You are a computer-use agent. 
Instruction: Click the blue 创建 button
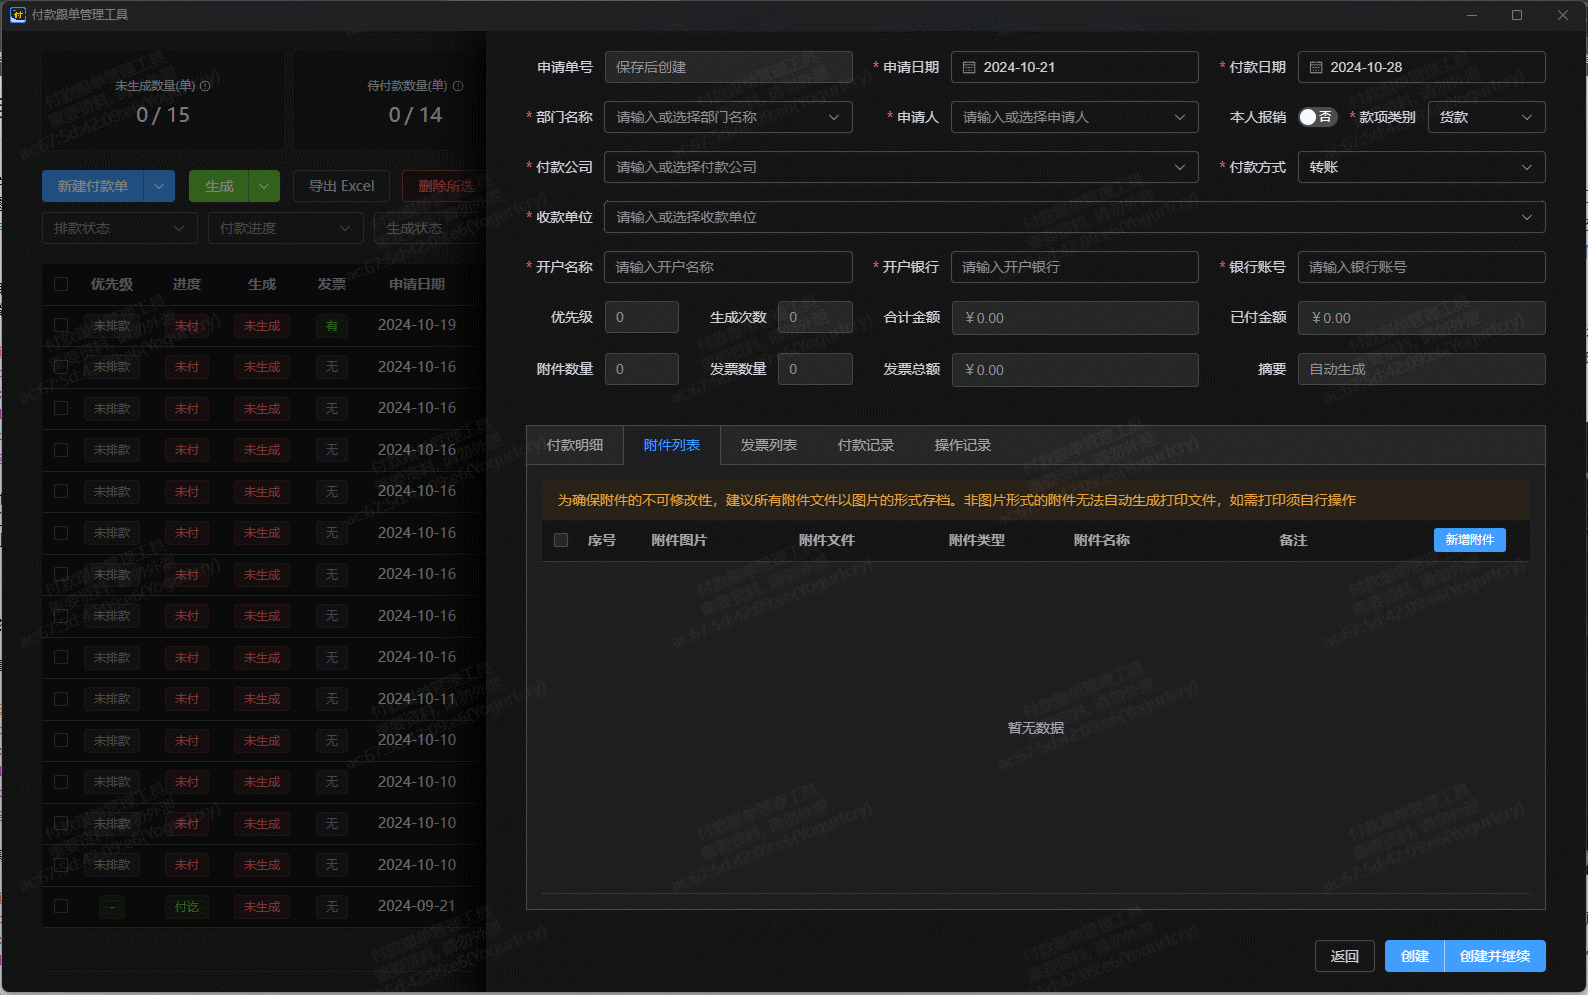tap(1415, 956)
